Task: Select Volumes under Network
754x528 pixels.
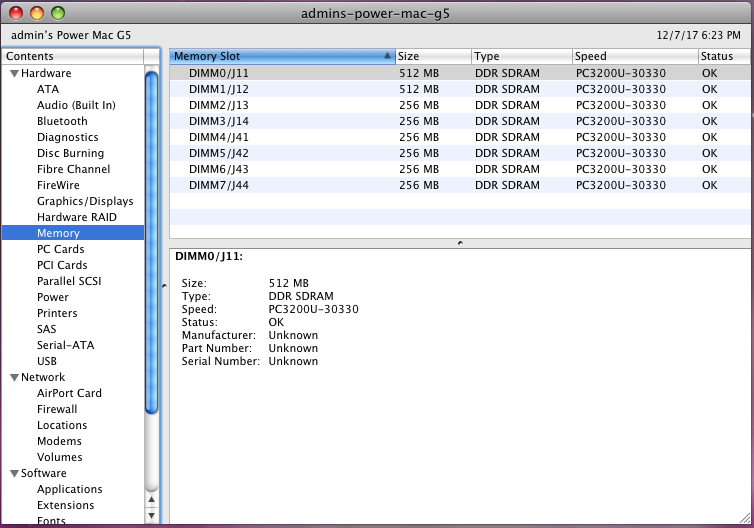Action: pyautogui.click(x=60, y=457)
